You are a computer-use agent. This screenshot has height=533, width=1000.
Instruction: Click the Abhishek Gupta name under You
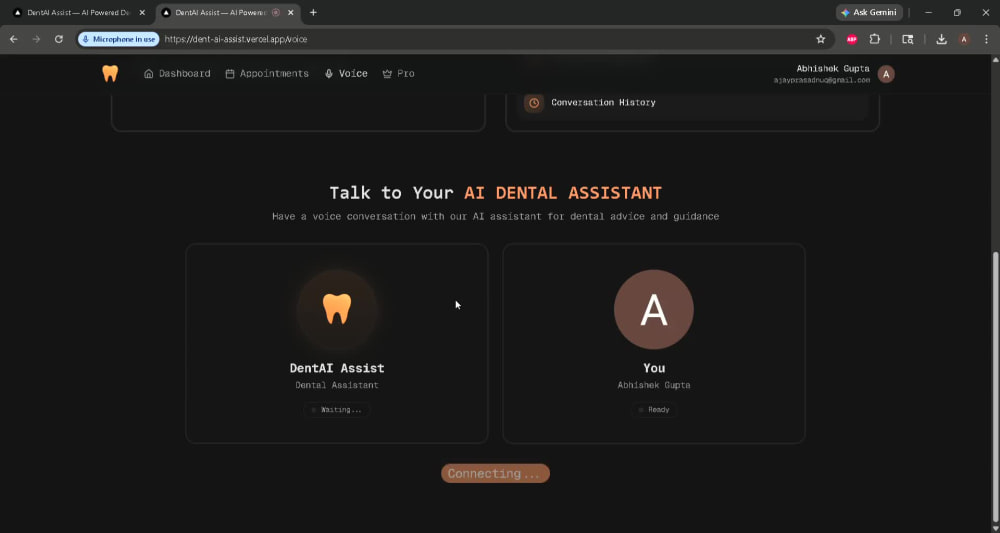point(654,385)
